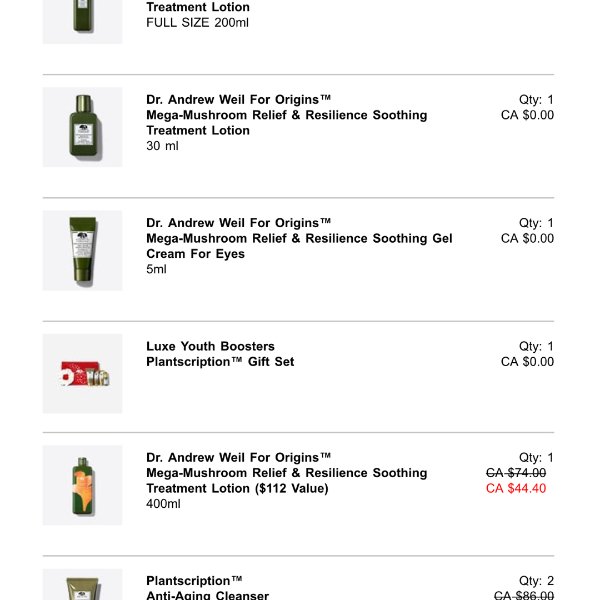Open the Gel Cream For Eyes tube thumbnail
The height and width of the screenshot is (600, 600).
pyautogui.click(x=82, y=250)
